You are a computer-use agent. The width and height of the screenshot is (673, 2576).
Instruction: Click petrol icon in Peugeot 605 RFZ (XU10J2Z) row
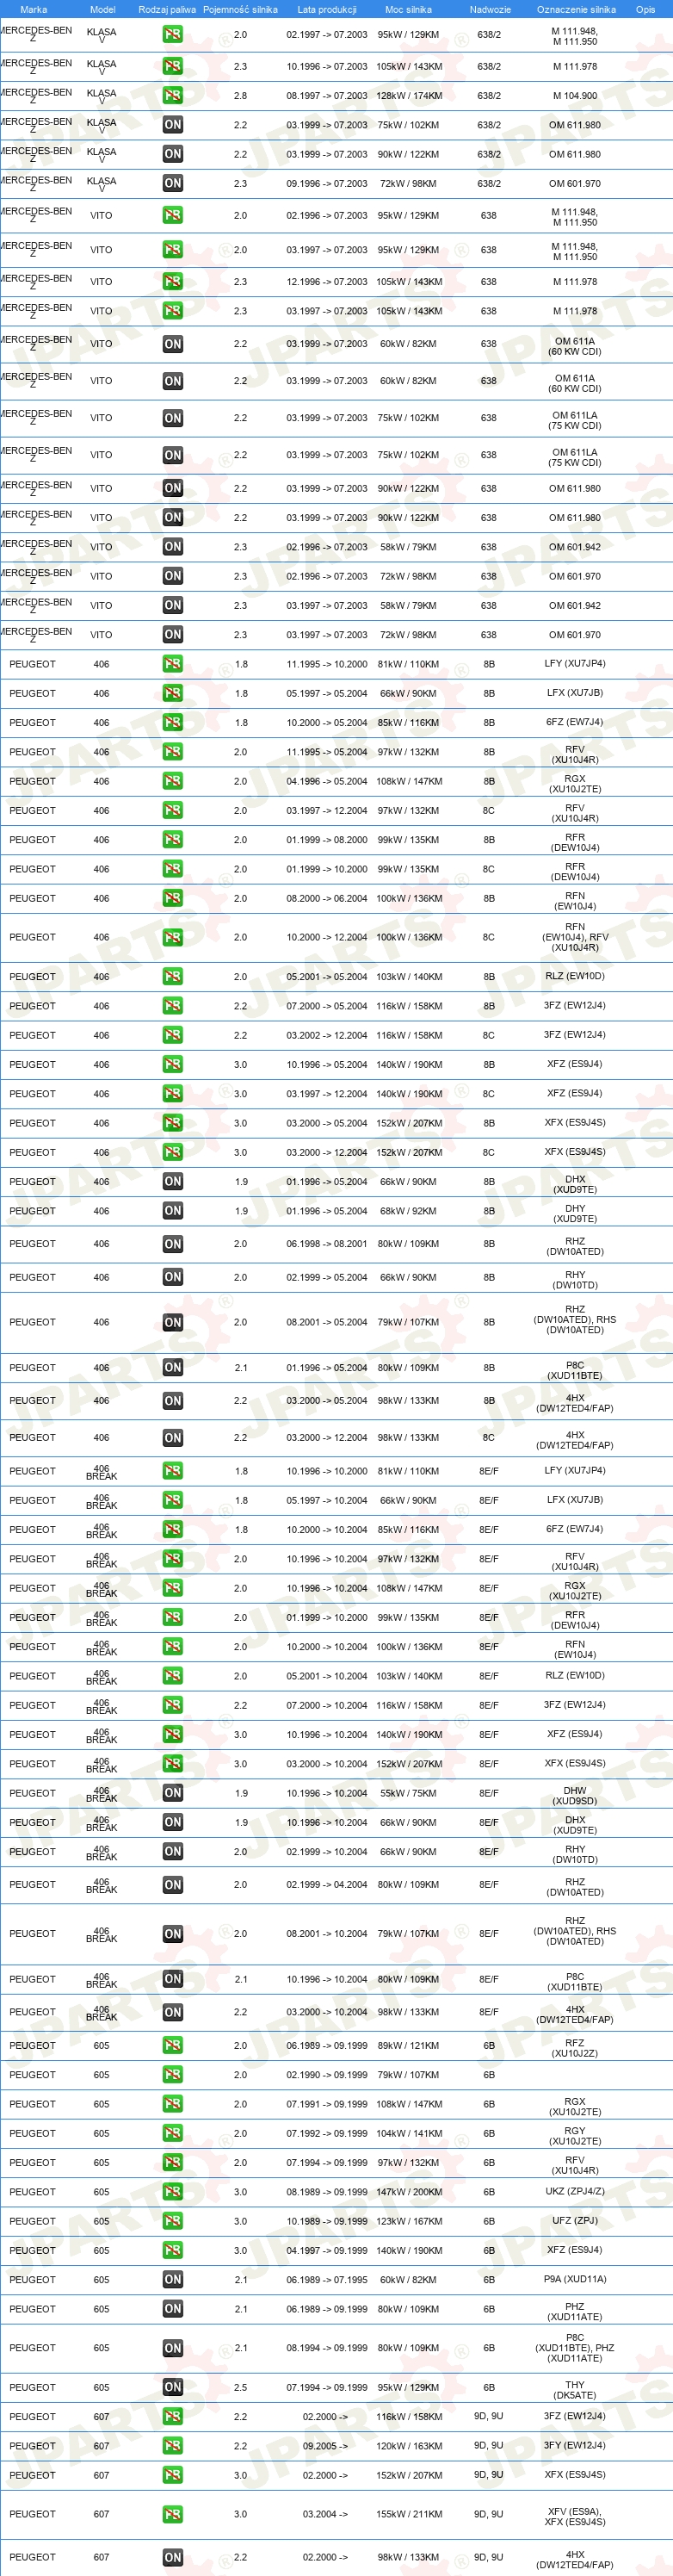click(172, 2046)
